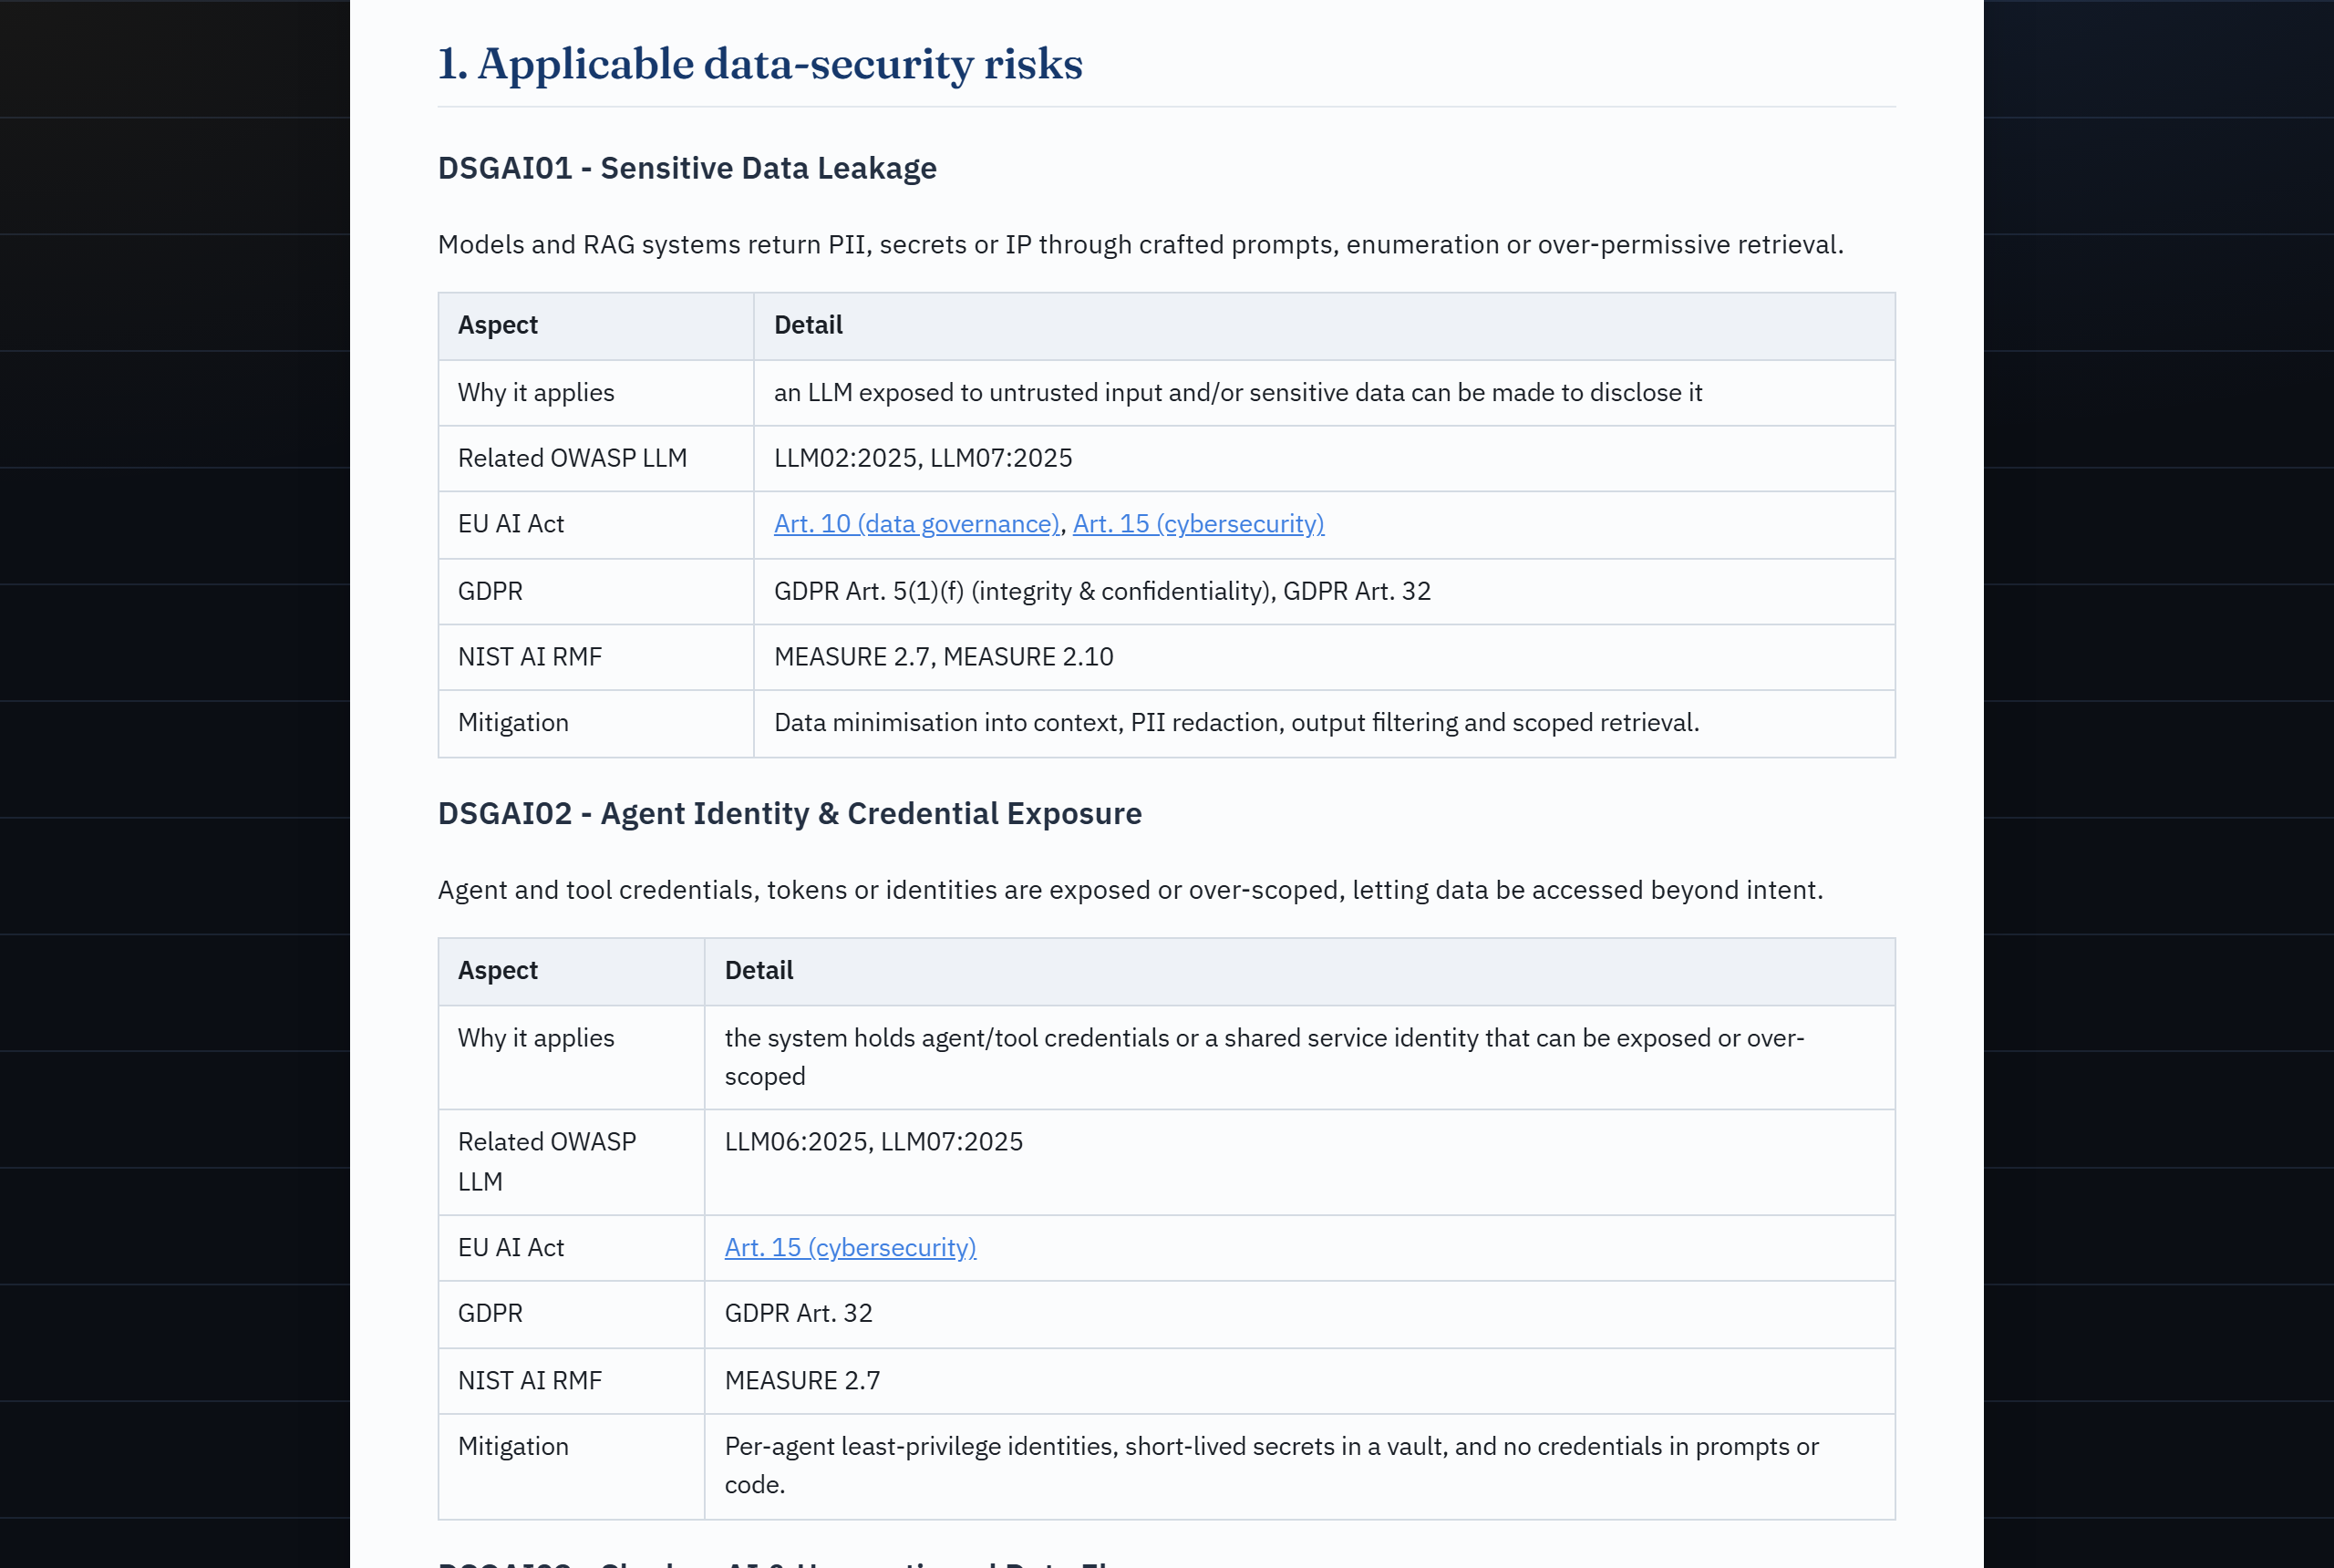Click 'Related OWASP LLM' label in DSGAI01 table
Image resolution: width=2334 pixels, height=1568 pixels.
[x=572, y=458]
